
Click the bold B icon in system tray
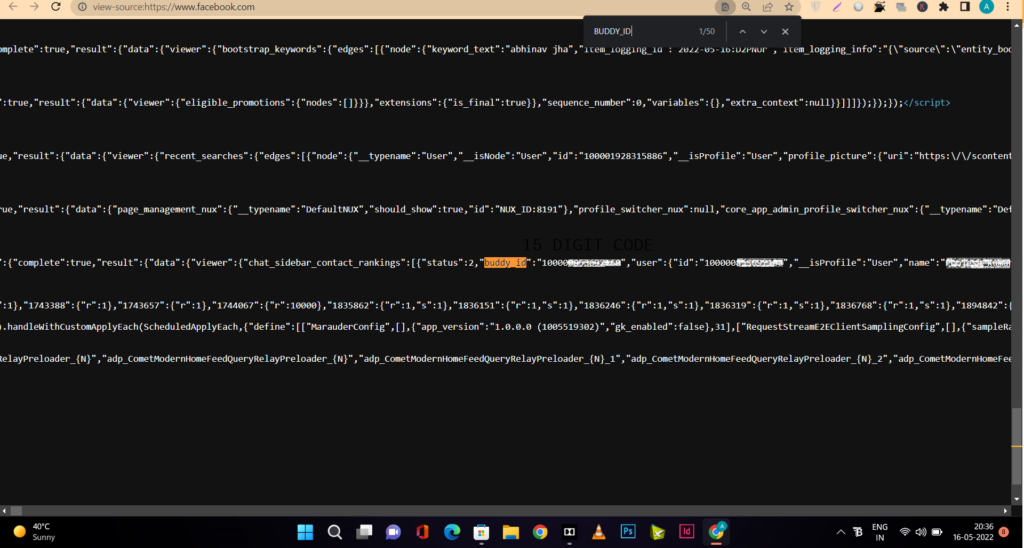click(859, 532)
